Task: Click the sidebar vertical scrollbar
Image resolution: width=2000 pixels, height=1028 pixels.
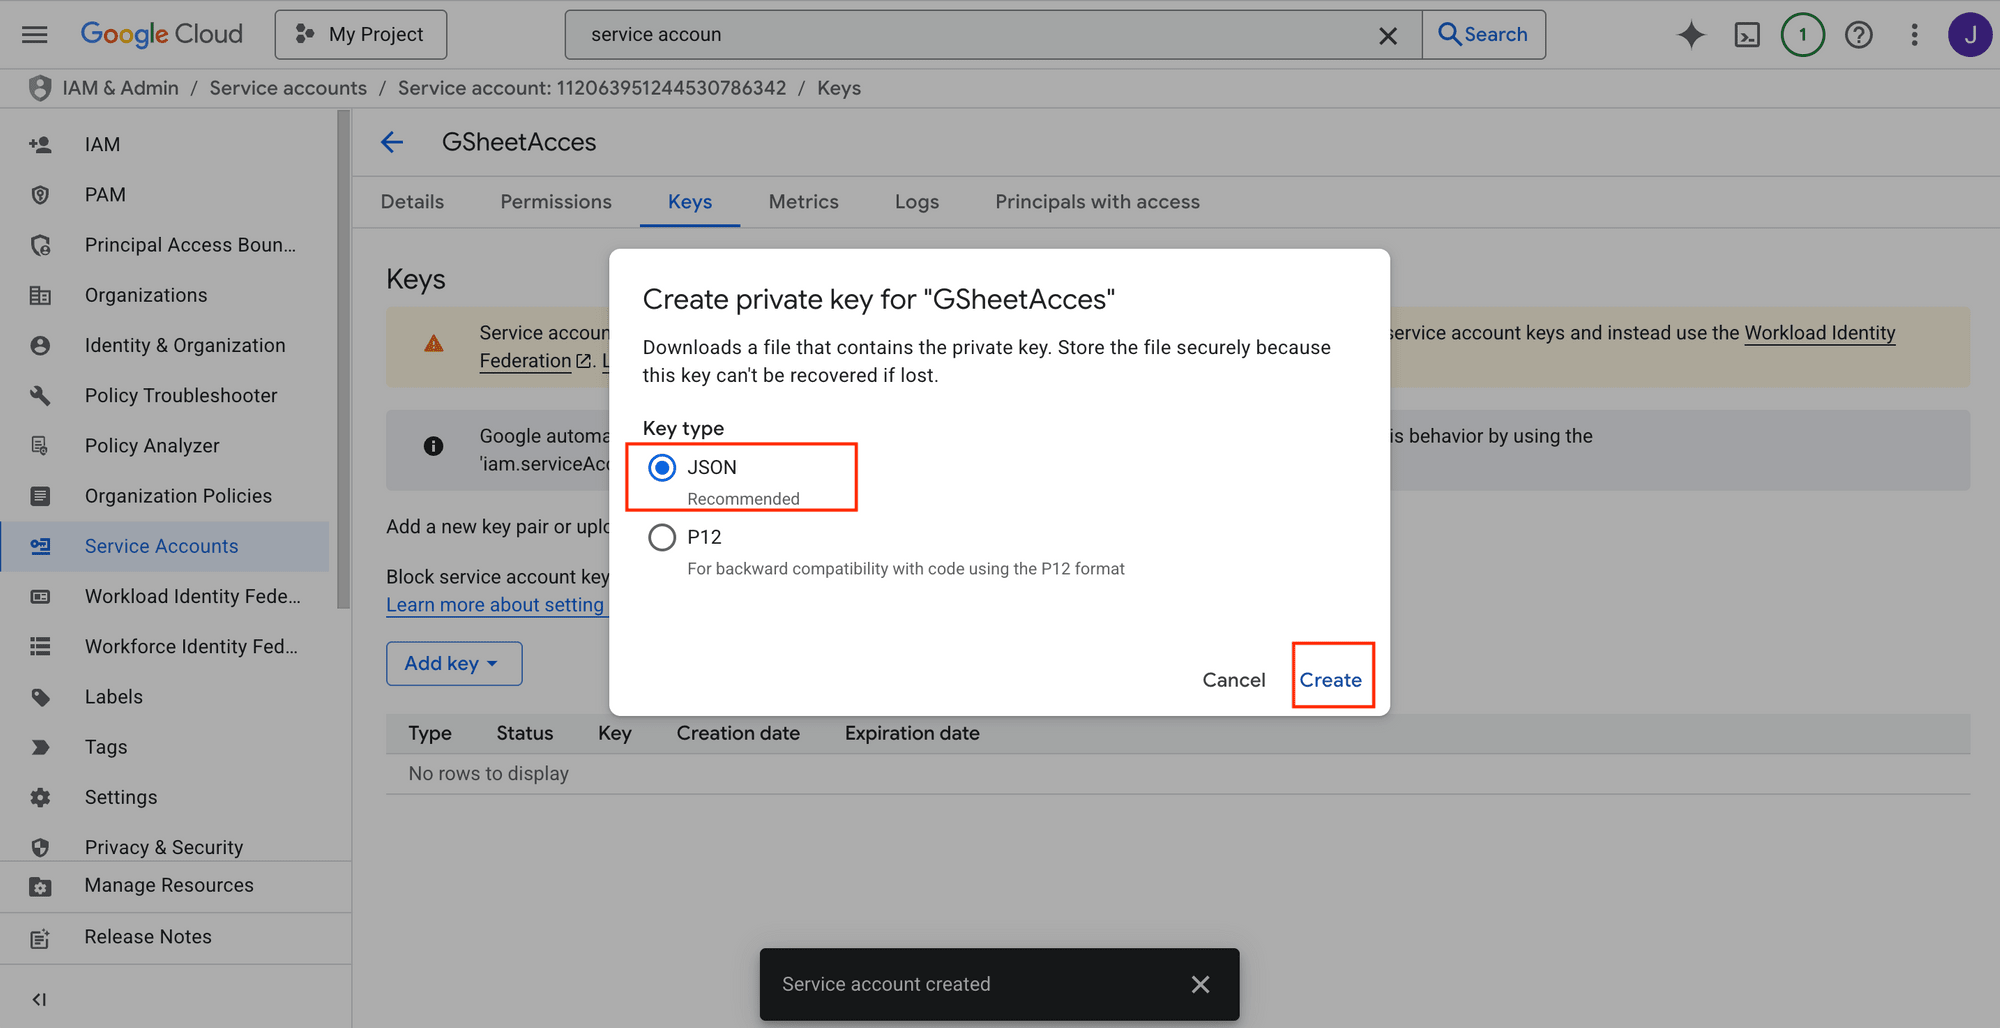Action: 344,360
